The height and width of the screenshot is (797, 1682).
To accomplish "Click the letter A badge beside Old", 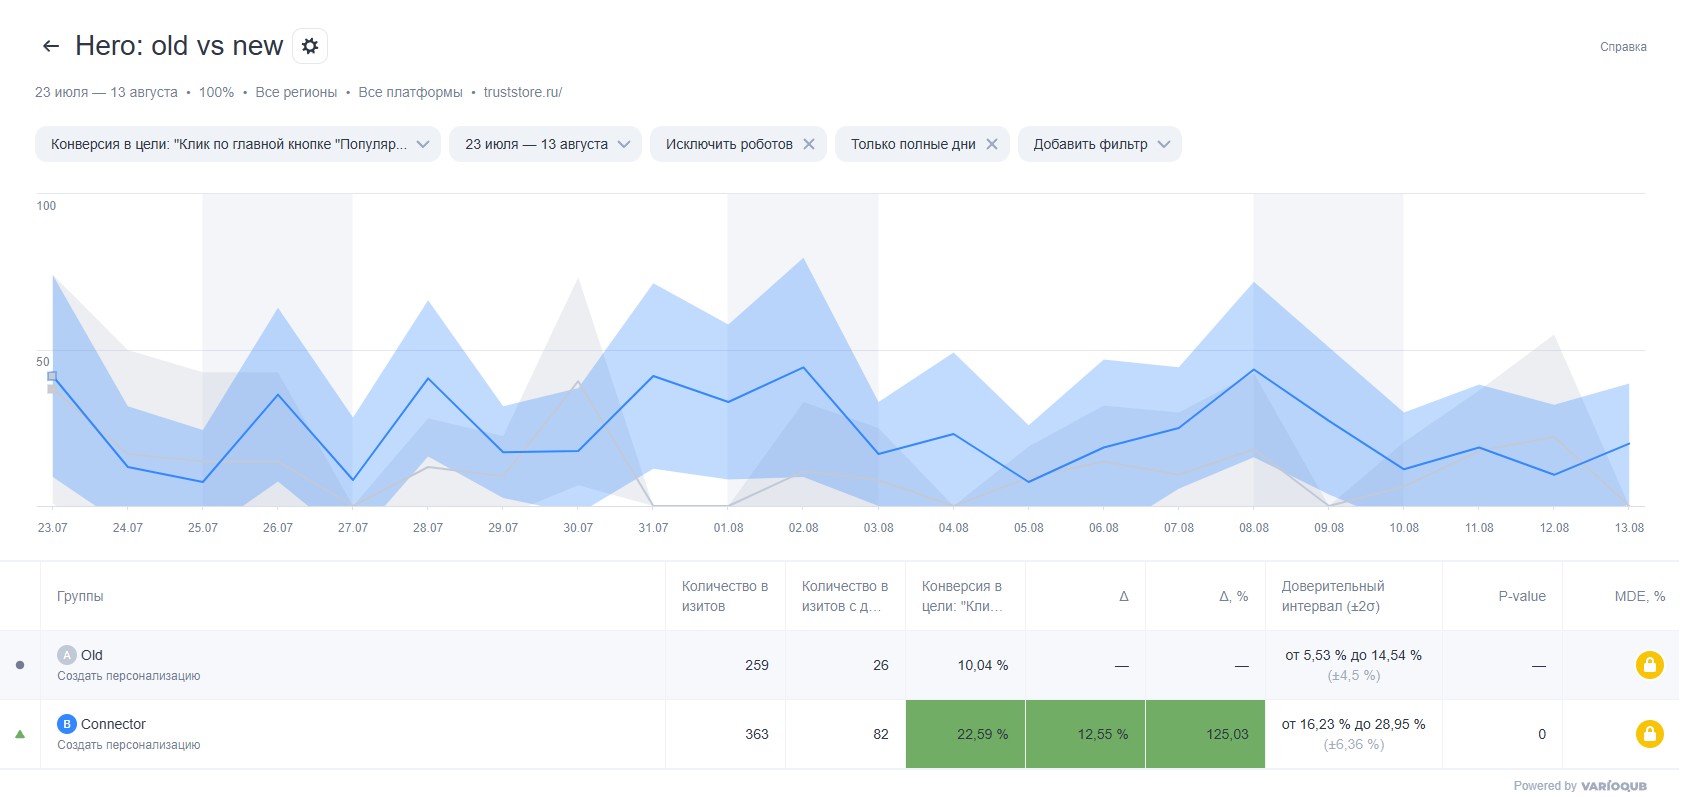I will pyautogui.click(x=67, y=655).
